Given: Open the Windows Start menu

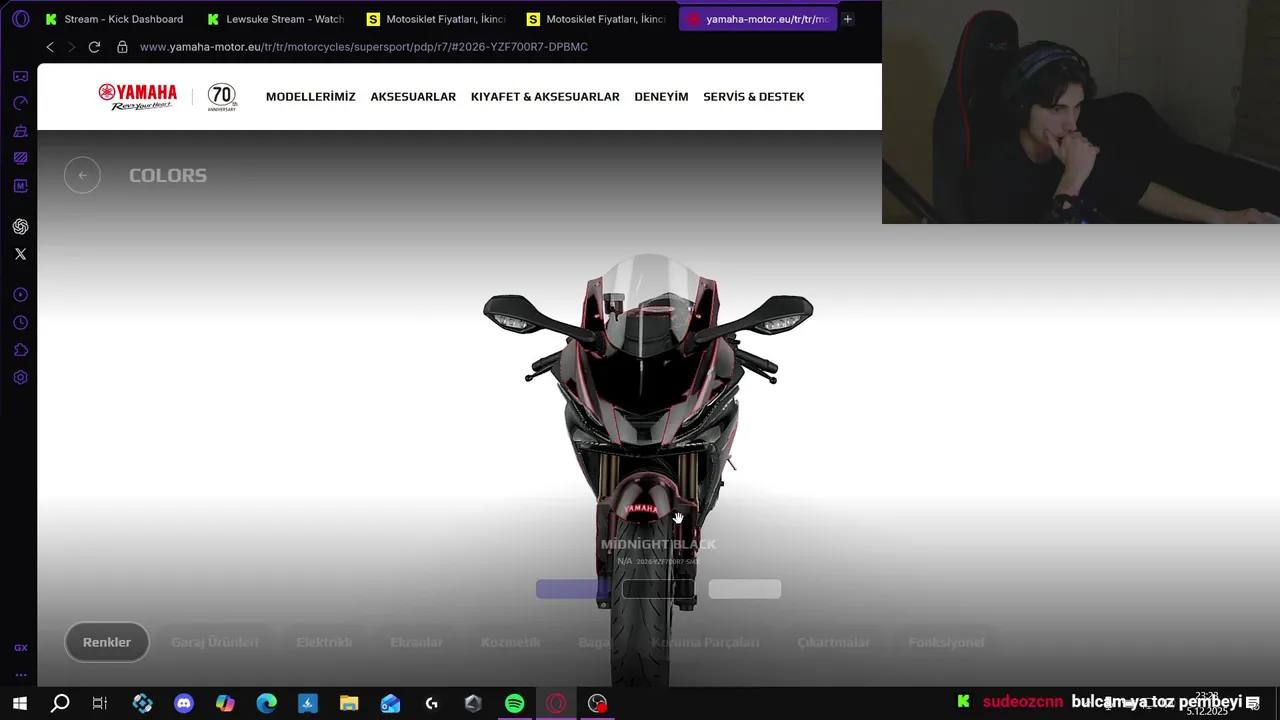Looking at the screenshot, I should tap(19, 703).
